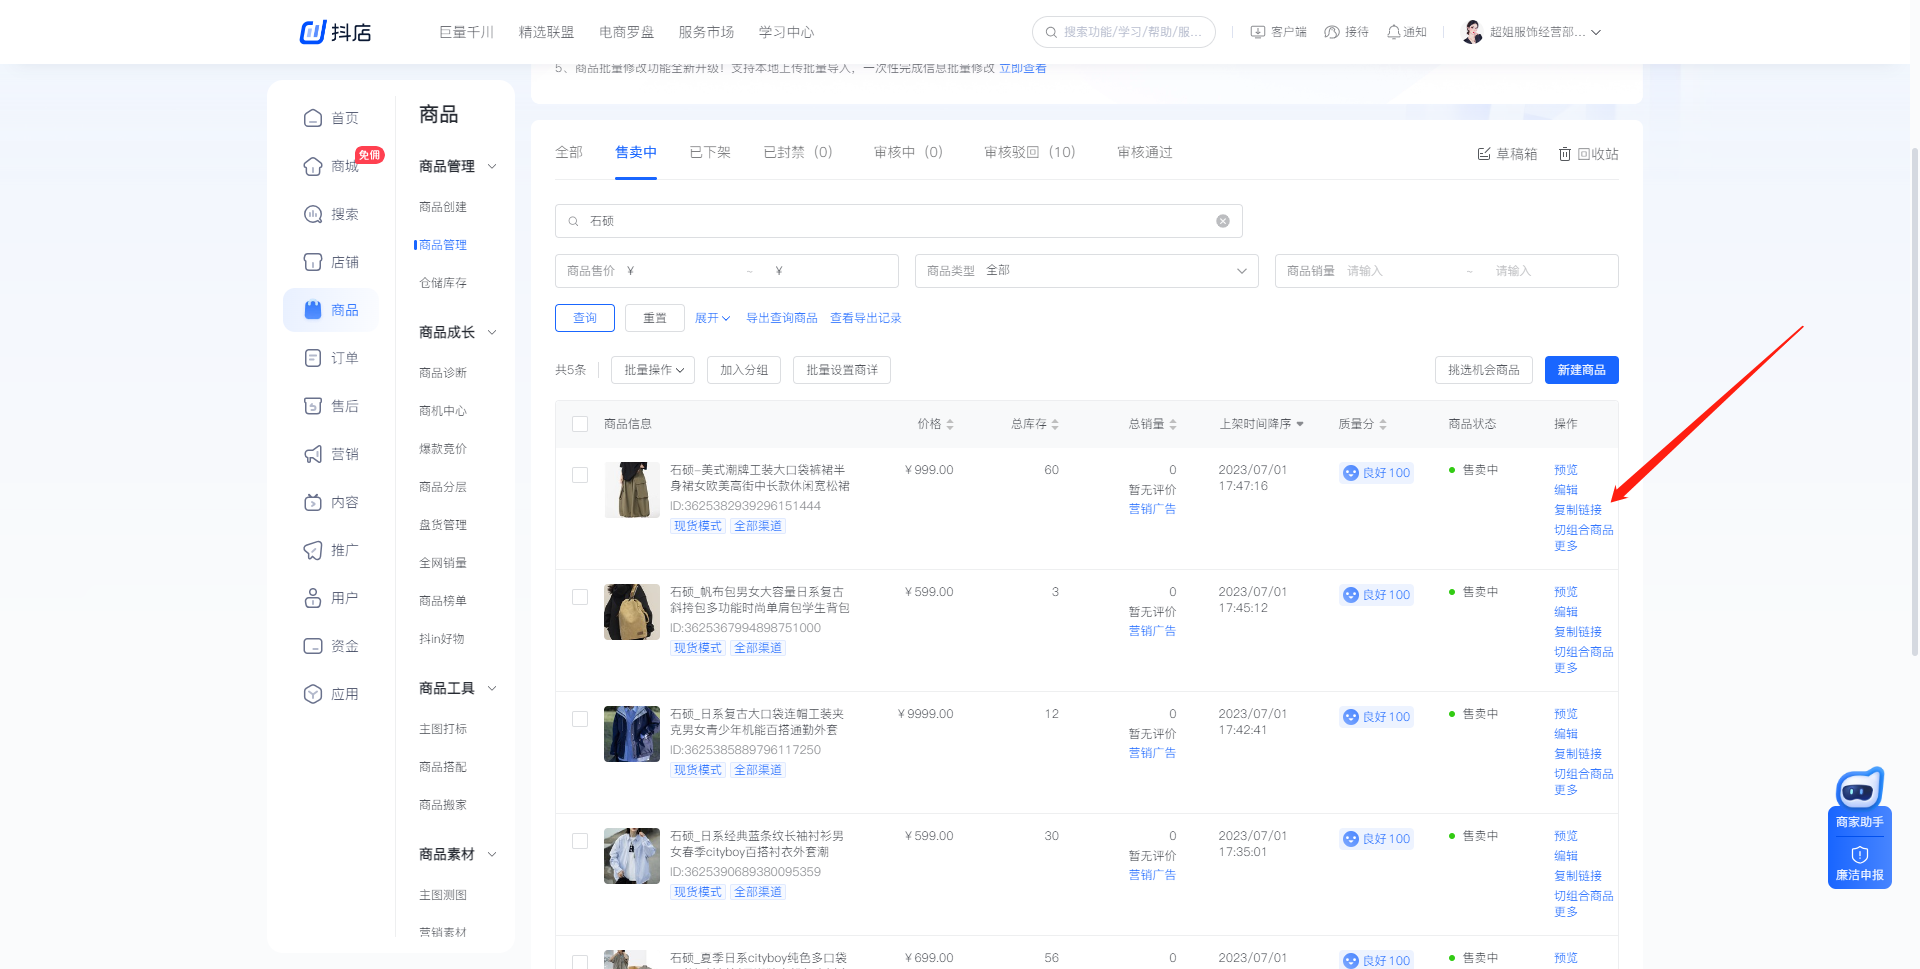Open 草稿箱 drafts box icon
Image resolution: width=1920 pixels, height=969 pixels.
point(1484,154)
